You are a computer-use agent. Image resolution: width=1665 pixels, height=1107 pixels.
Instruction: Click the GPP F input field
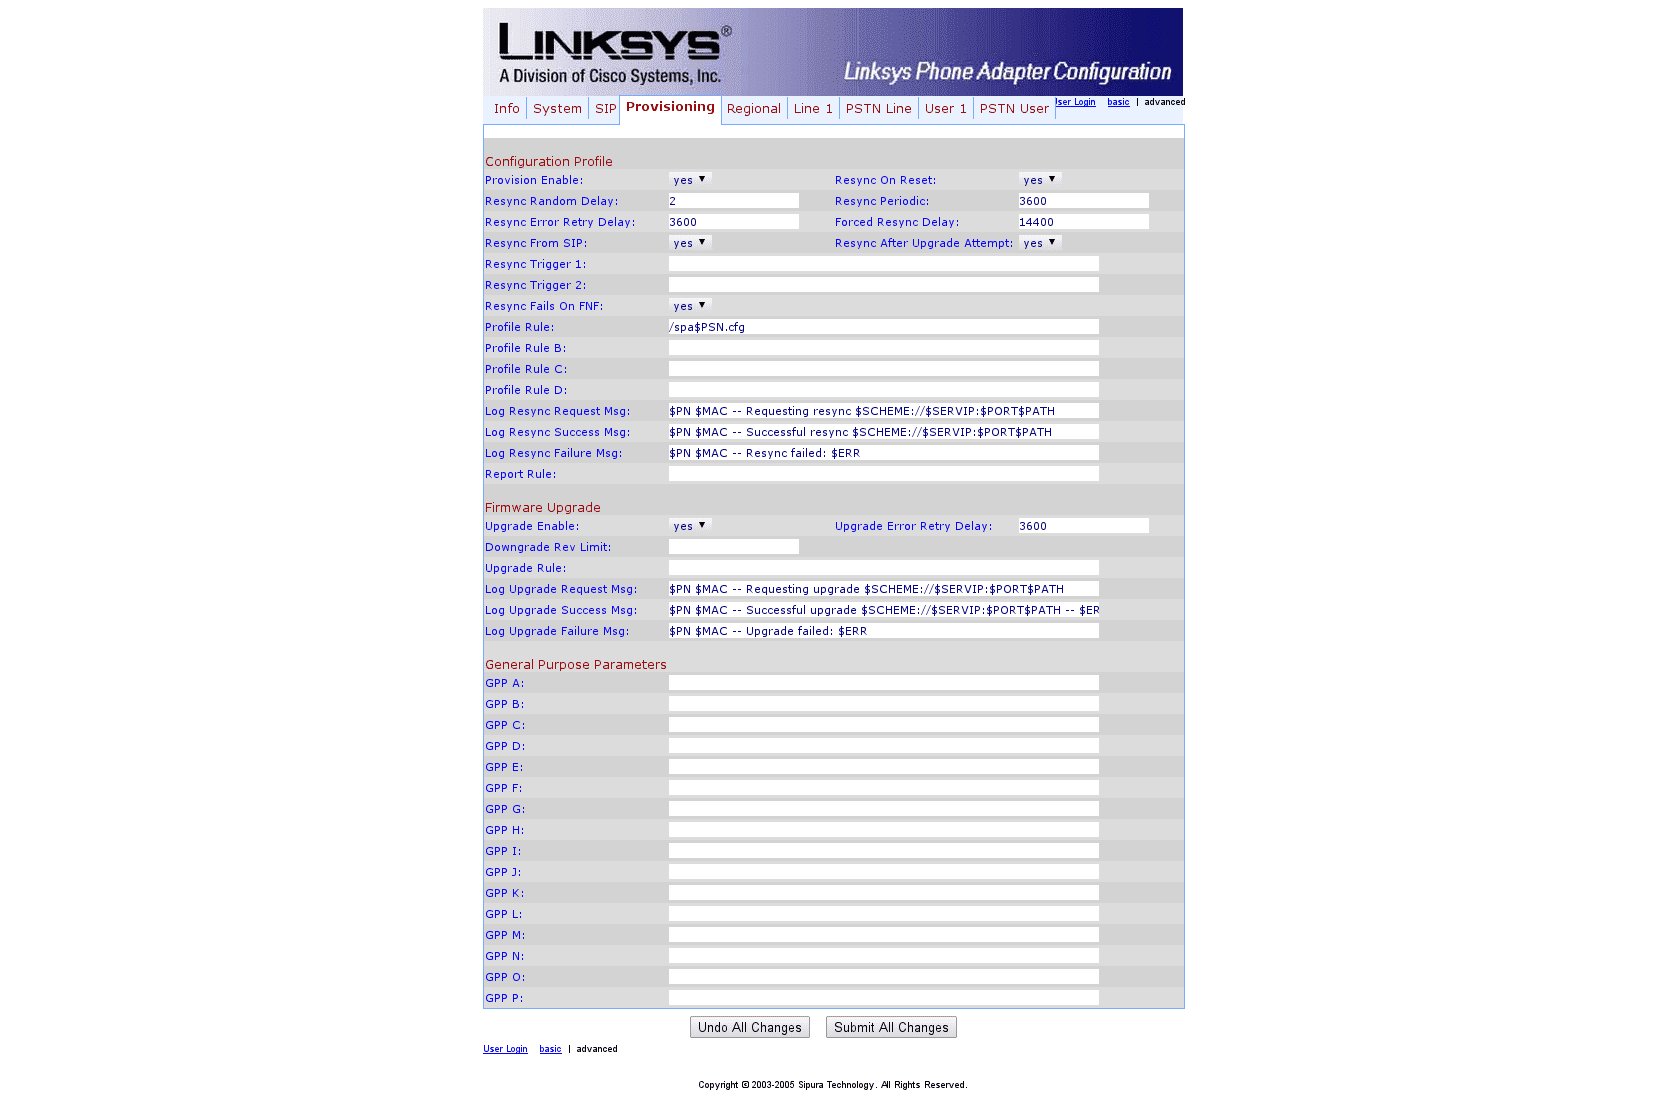(x=884, y=788)
